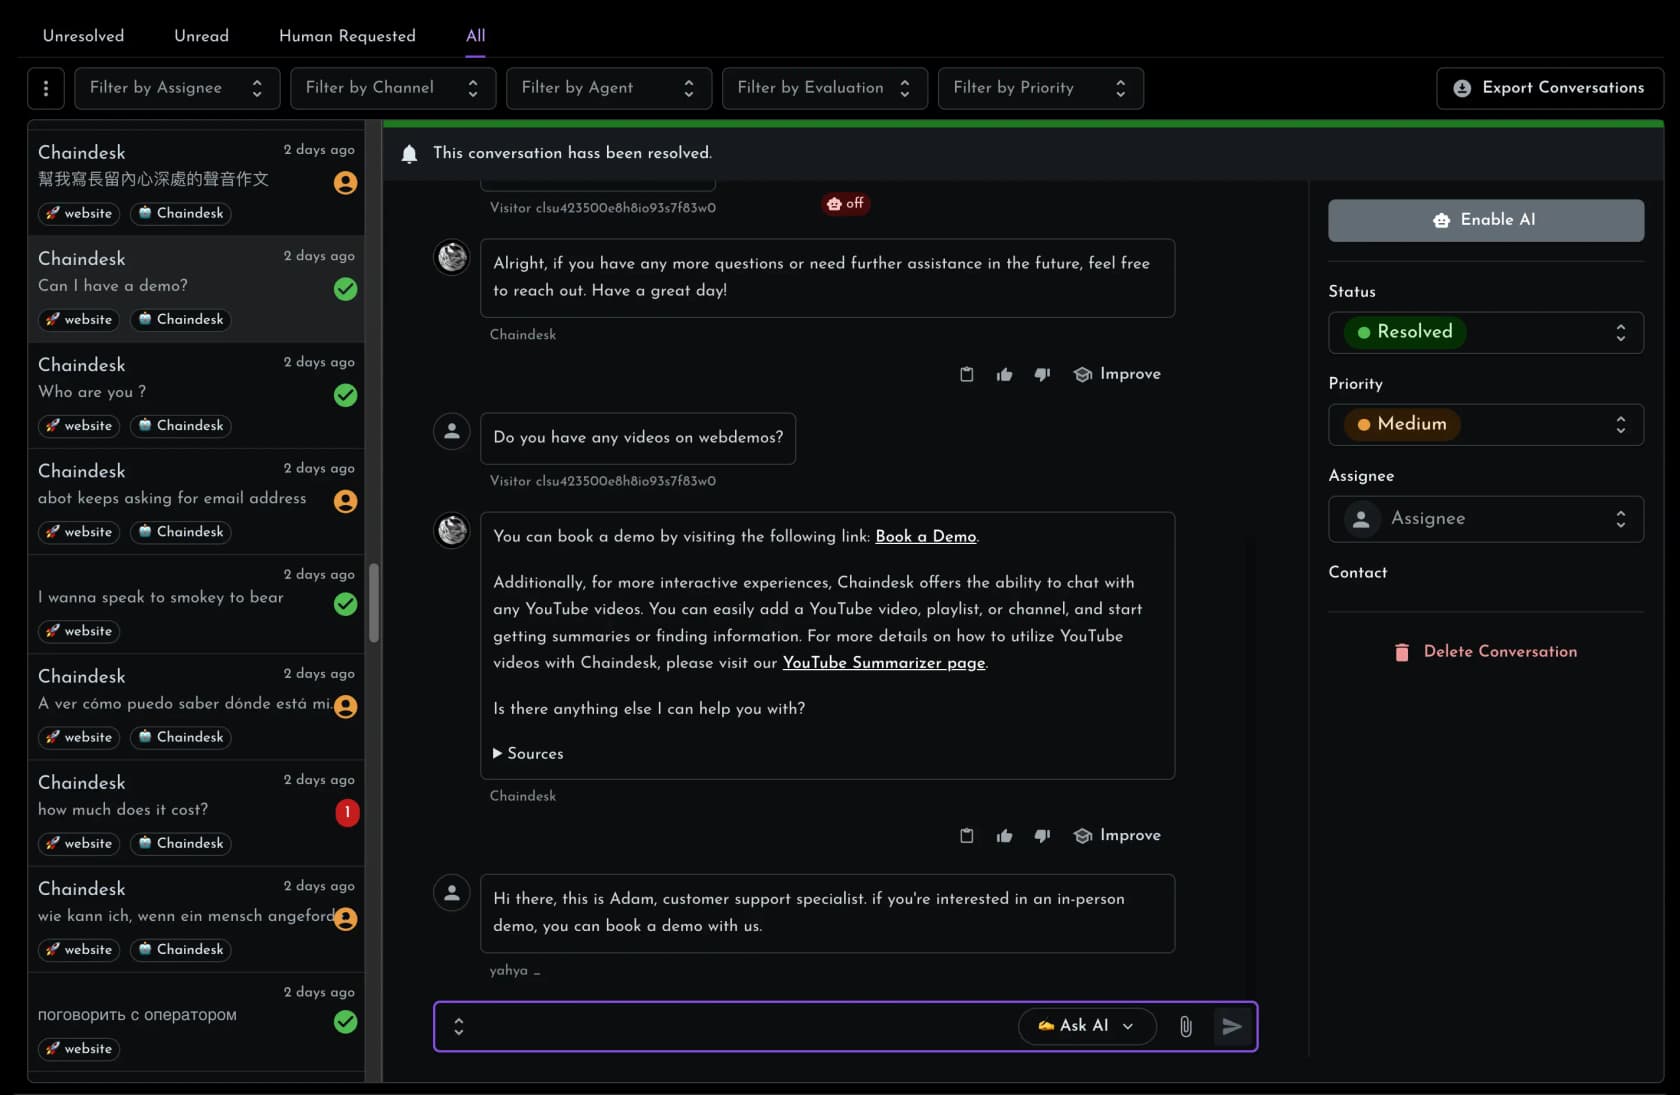This screenshot has height=1095, width=1680.
Task: Open Filter by Evaluation dropdown
Action: [x=825, y=88]
